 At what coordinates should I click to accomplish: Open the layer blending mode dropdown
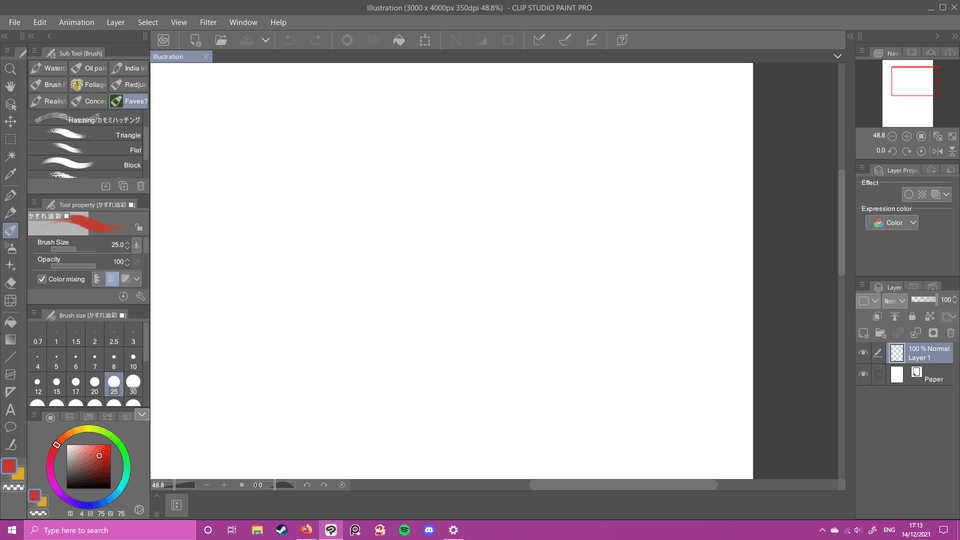(x=894, y=301)
